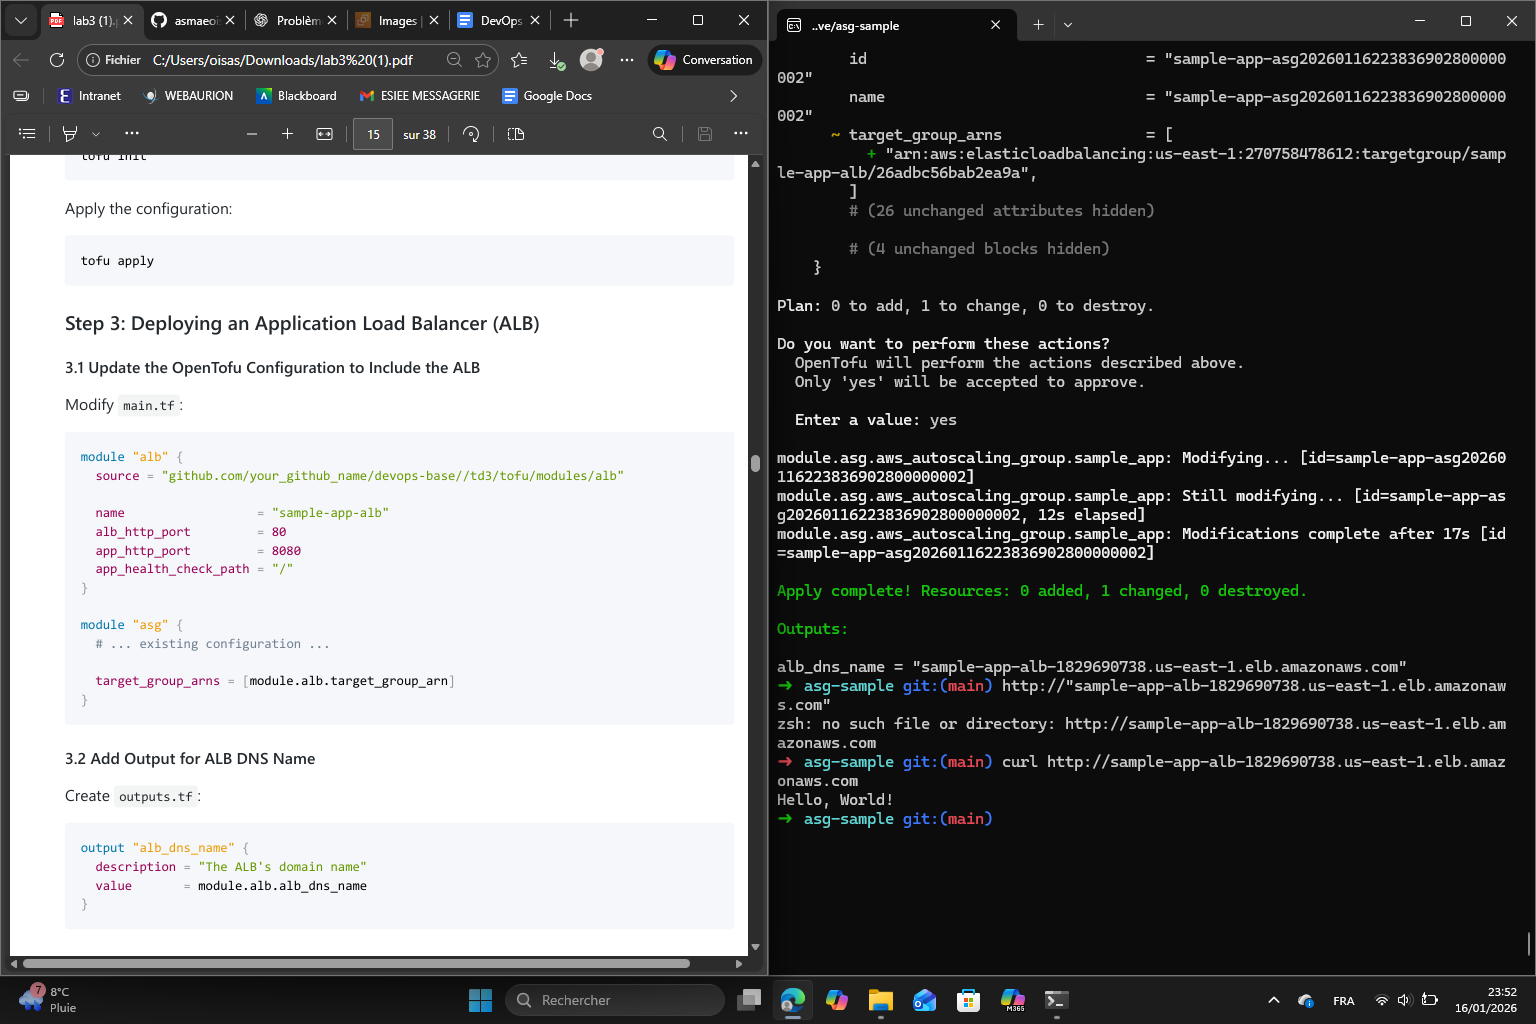Viewport: 1536px width, 1024px height.
Task: Zoom in the PDF with plus icon
Action: [287, 134]
